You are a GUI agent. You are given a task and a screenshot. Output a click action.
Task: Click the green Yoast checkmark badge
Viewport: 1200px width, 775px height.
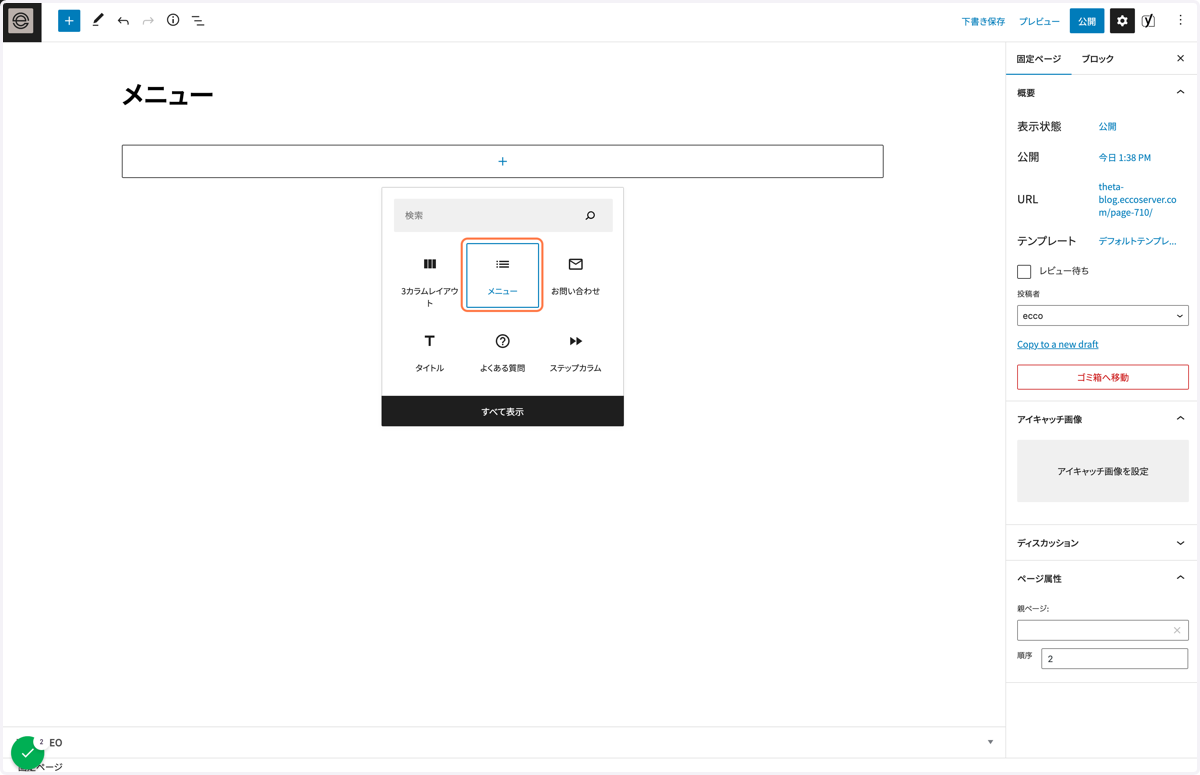coord(27,753)
